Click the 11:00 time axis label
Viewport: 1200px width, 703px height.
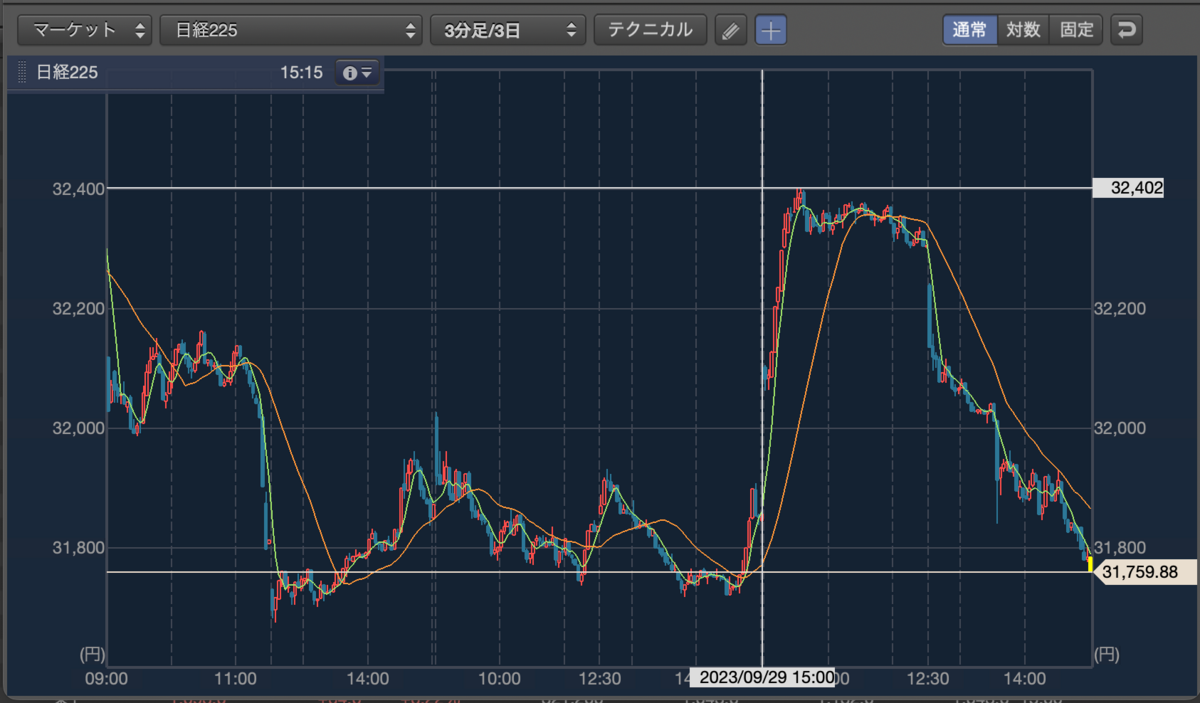tap(237, 678)
